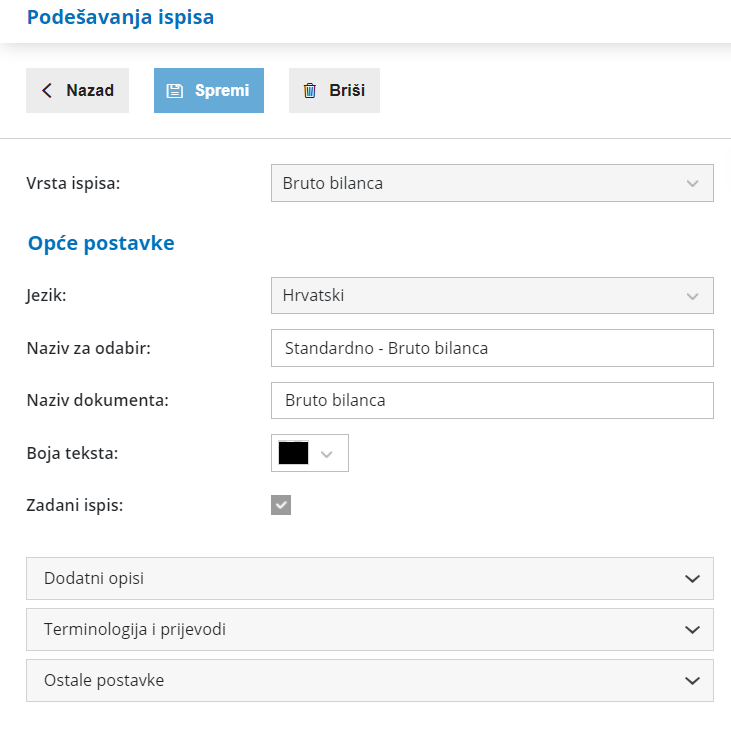Click the floppy disk save icon
731x746 pixels.
[x=174, y=91]
